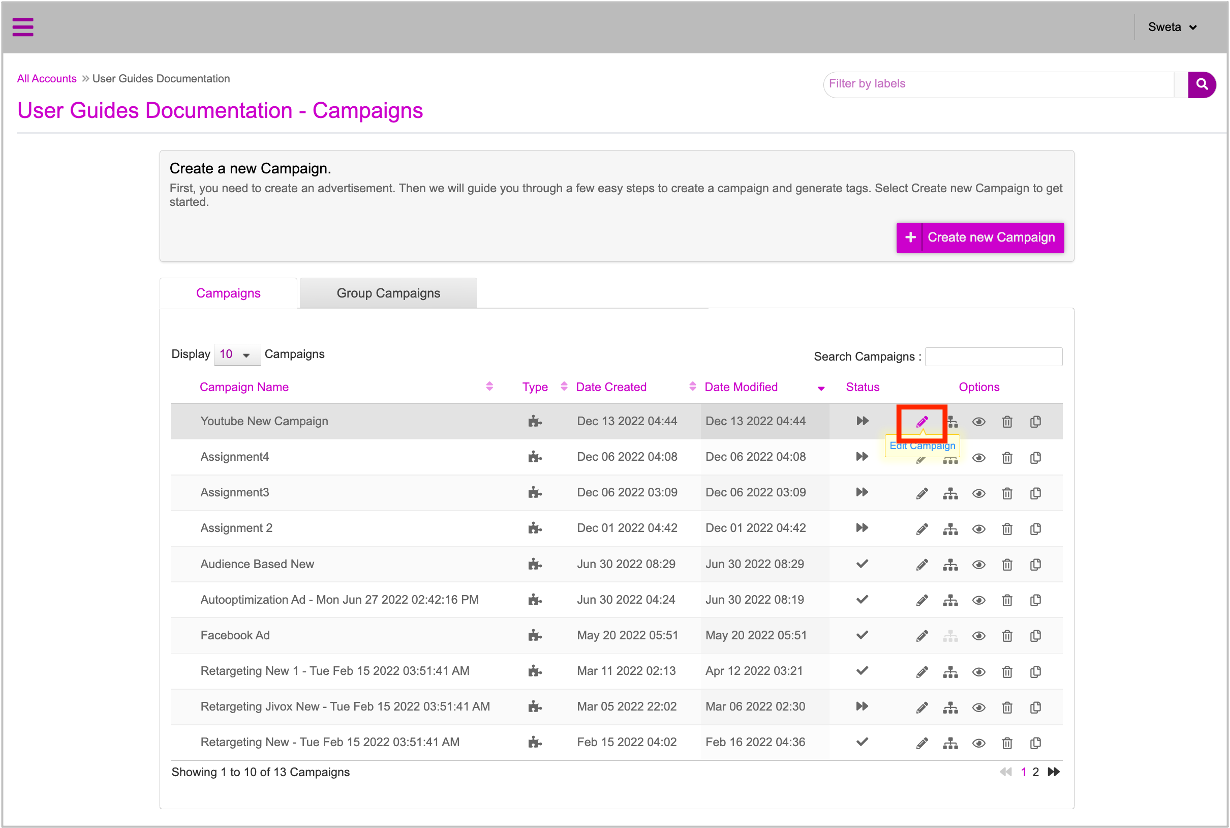This screenshot has width=1230, height=828.
Task: Click the edit pencil for Youtube New Campaign
Action: [x=922, y=422]
